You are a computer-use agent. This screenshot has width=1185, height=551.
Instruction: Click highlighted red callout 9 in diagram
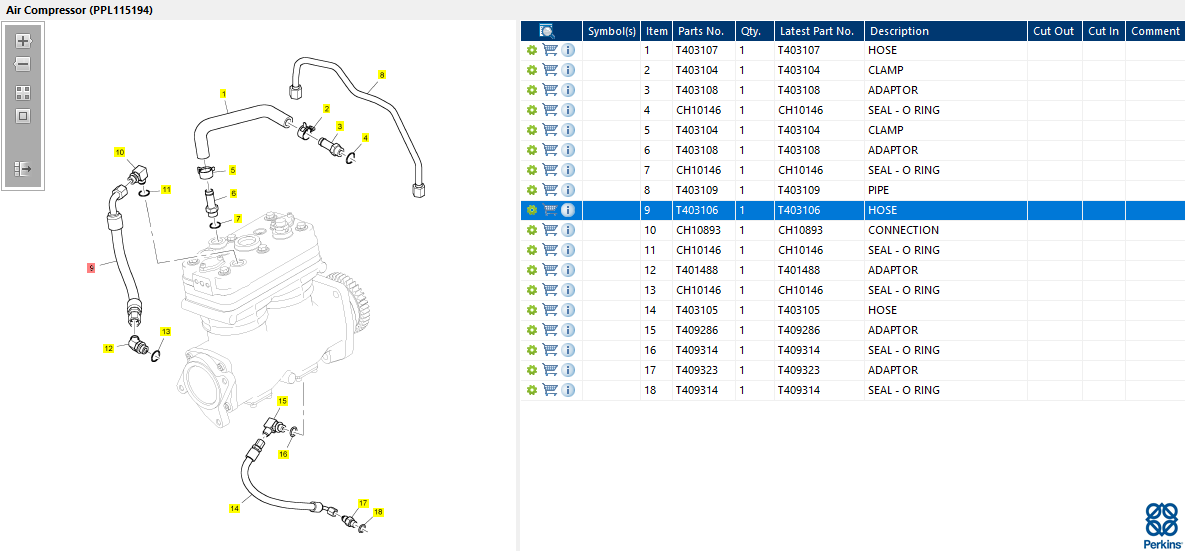coord(91,267)
